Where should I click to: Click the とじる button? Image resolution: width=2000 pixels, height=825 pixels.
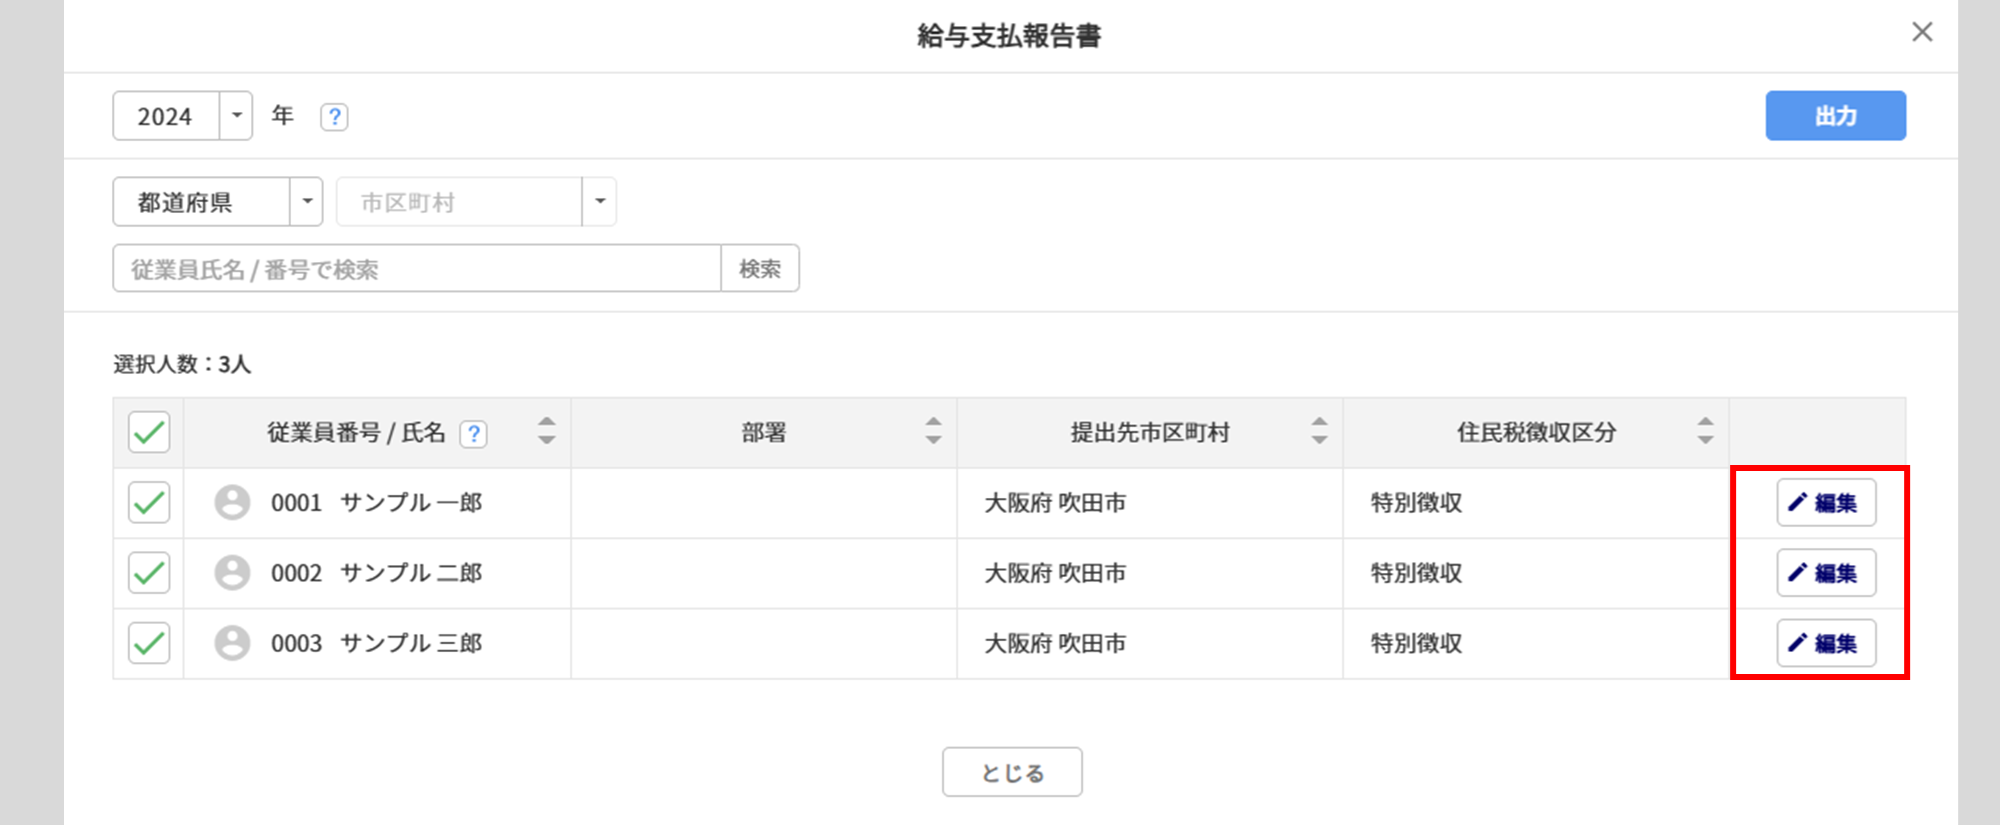point(1012,772)
